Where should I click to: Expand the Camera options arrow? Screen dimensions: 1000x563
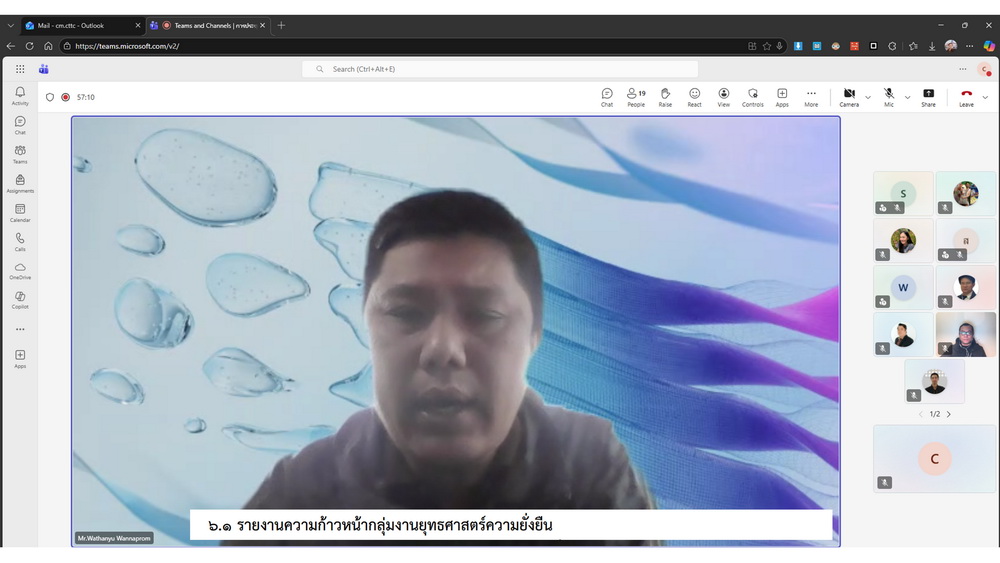tap(868, 97)
